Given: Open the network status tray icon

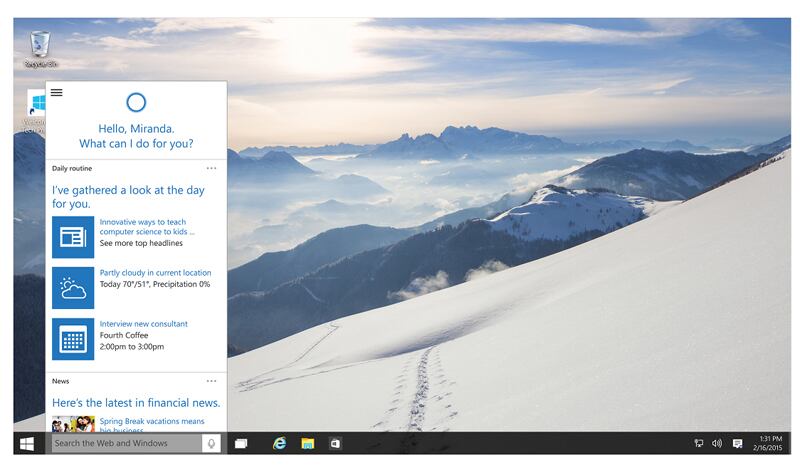Looking at the screenshot, I should coord(699,443).
